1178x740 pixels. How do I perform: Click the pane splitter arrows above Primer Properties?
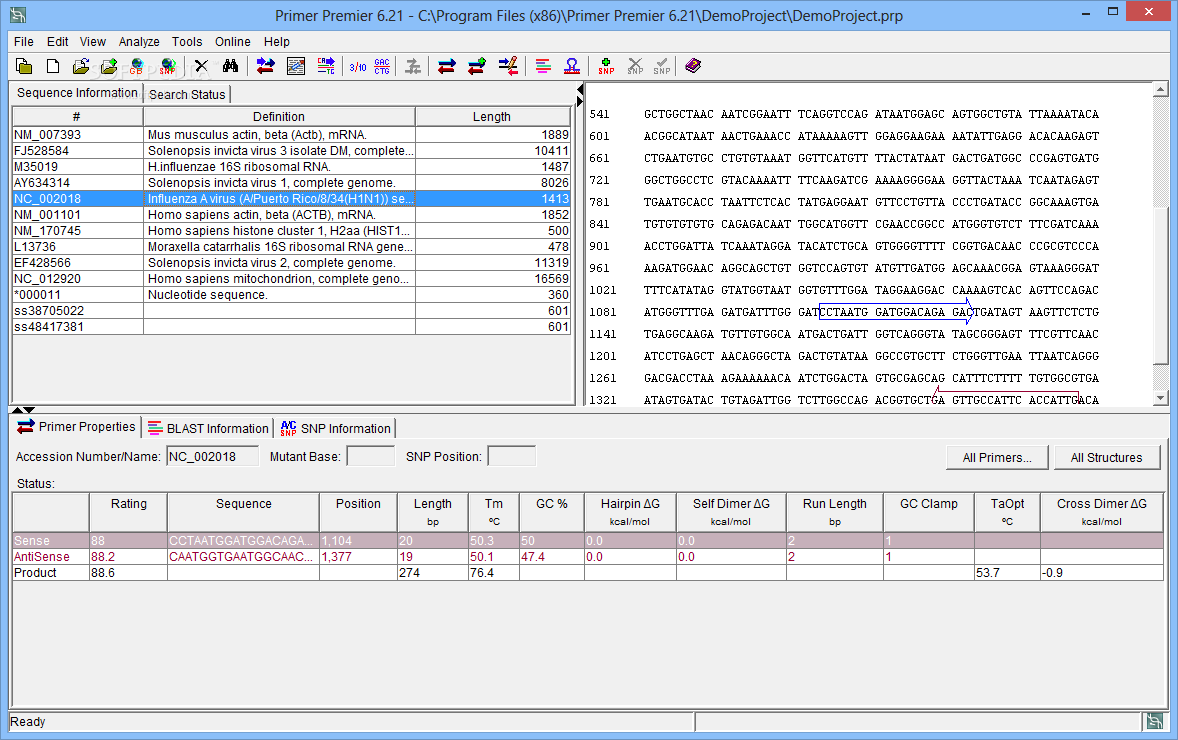coord(23,409)
